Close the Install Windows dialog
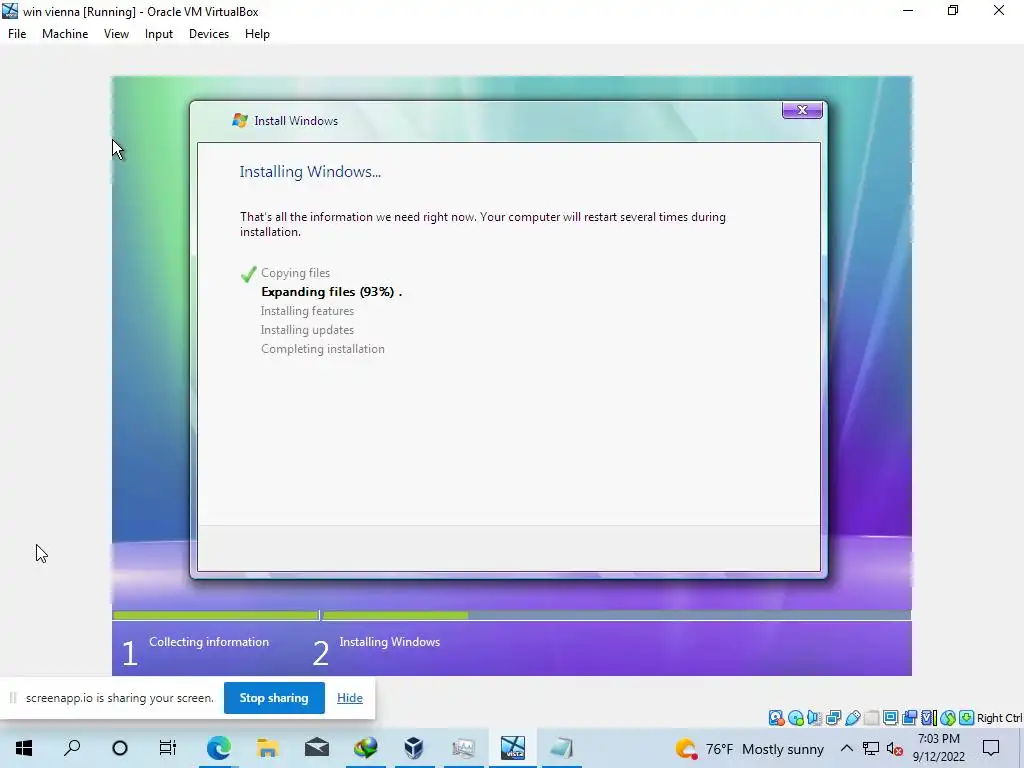Image resolution: width=1024 pixels, height=768 pixels. pos(802,110)
